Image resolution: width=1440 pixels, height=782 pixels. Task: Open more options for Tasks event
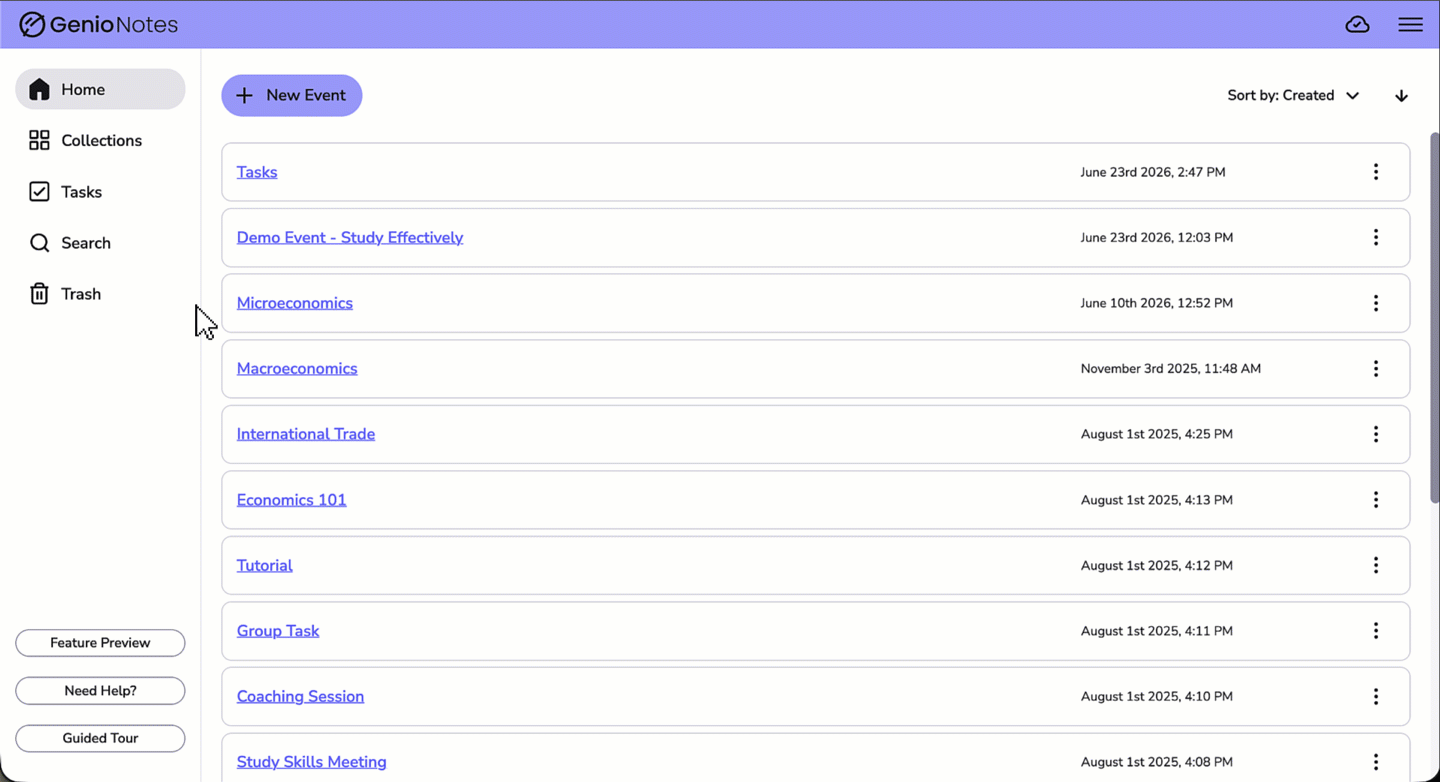tap(1376, 172)
